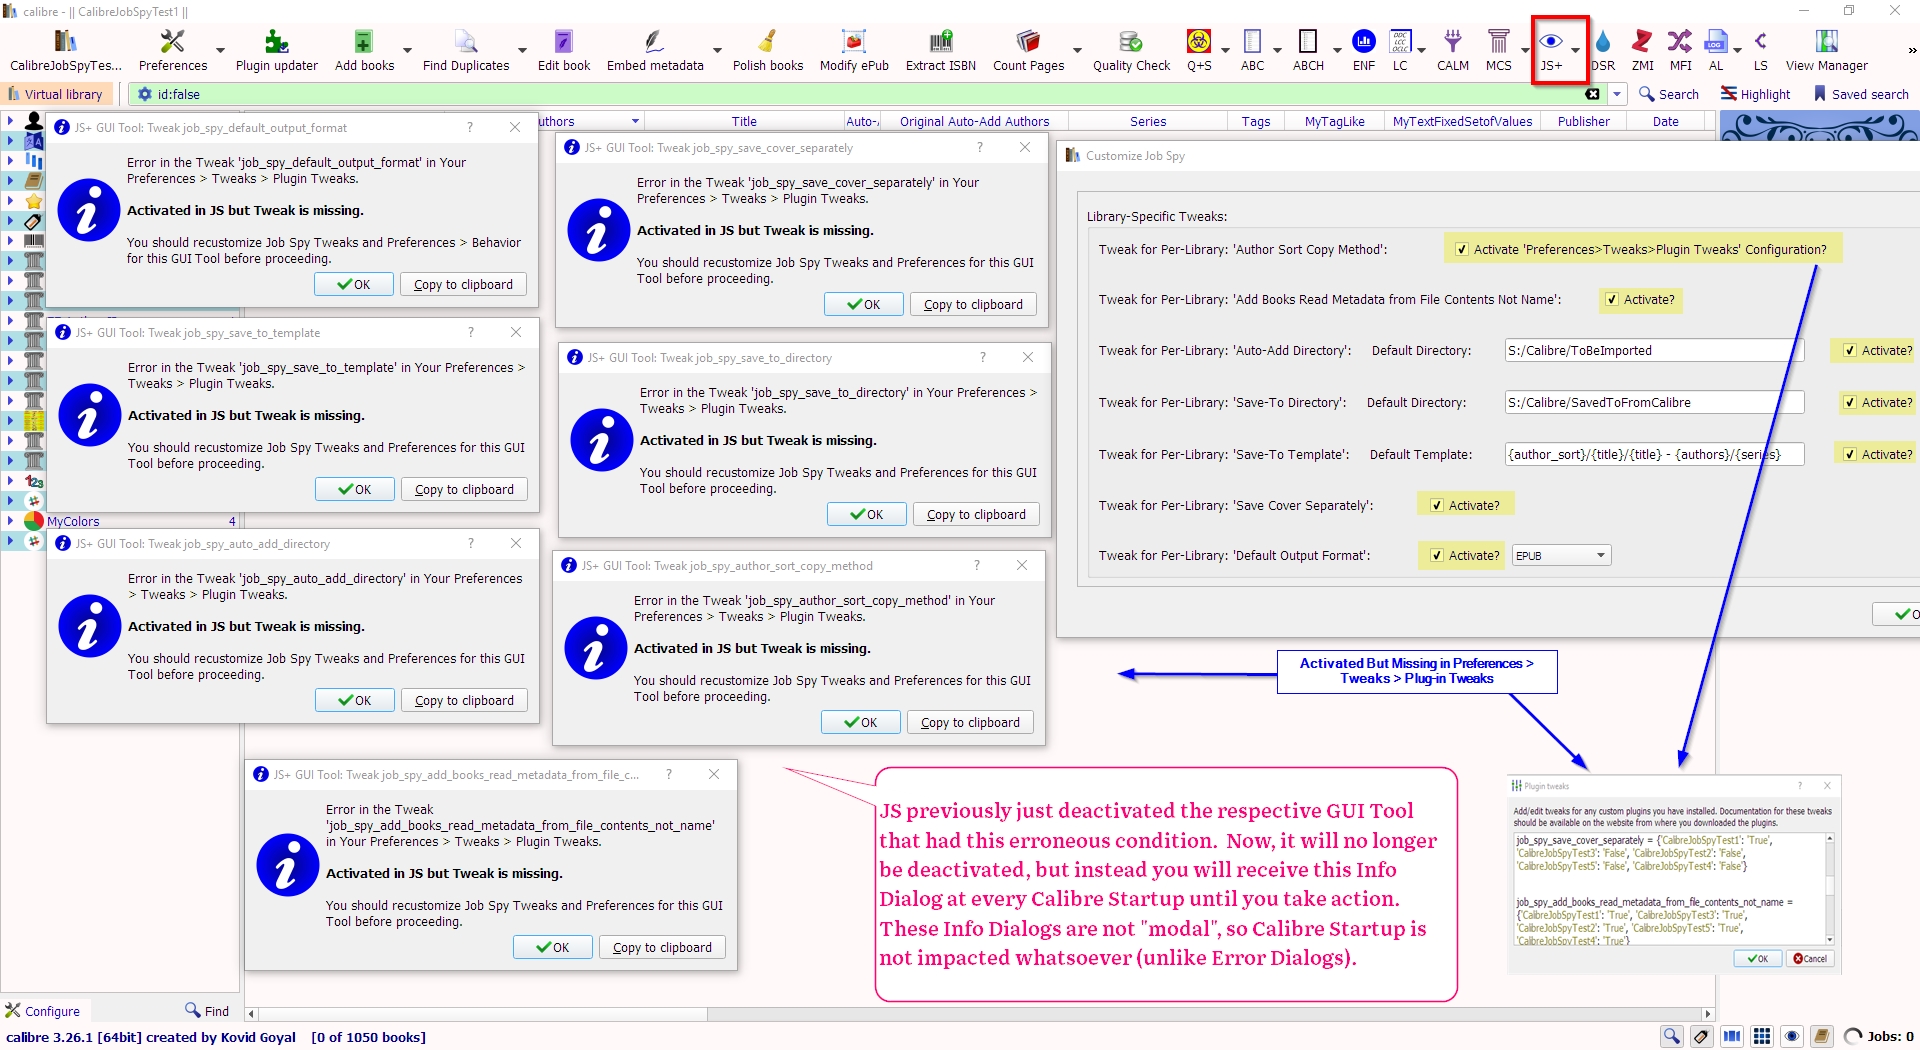Sort by the Title column header

[743, 122]
